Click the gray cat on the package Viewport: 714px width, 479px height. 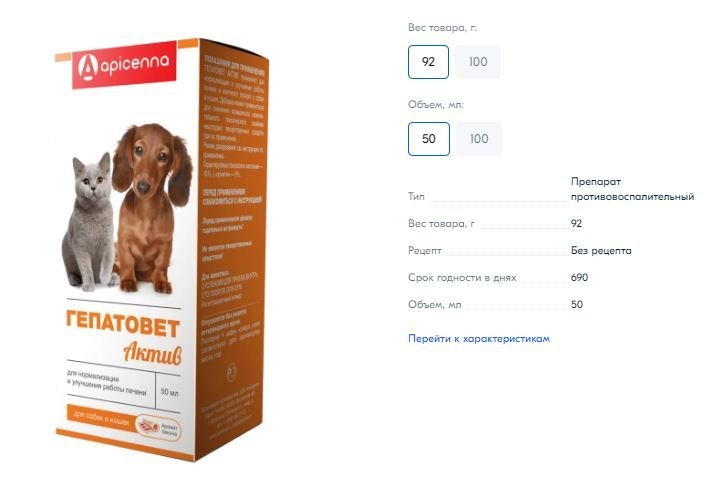88,222
